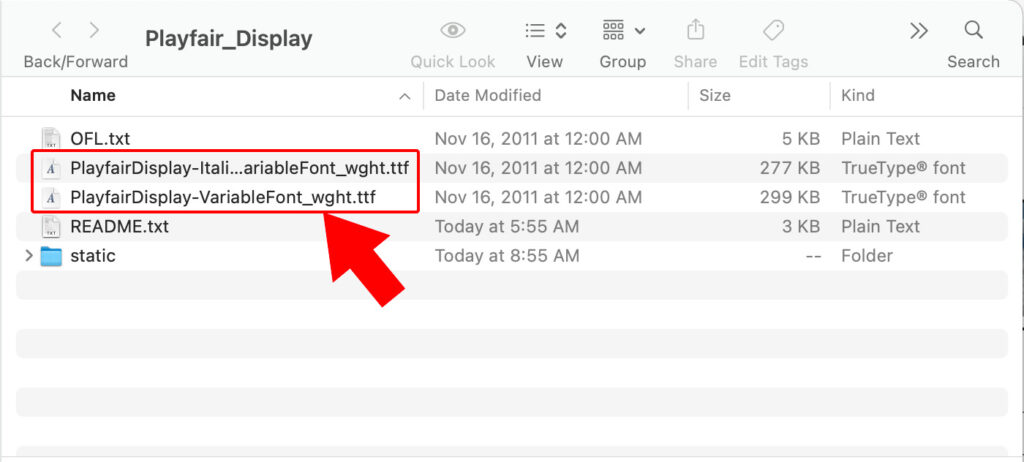This screenshot has width=1024, height=462.
Task: Click the Share icon in the toolbar
Action: (x=696, y=30)
